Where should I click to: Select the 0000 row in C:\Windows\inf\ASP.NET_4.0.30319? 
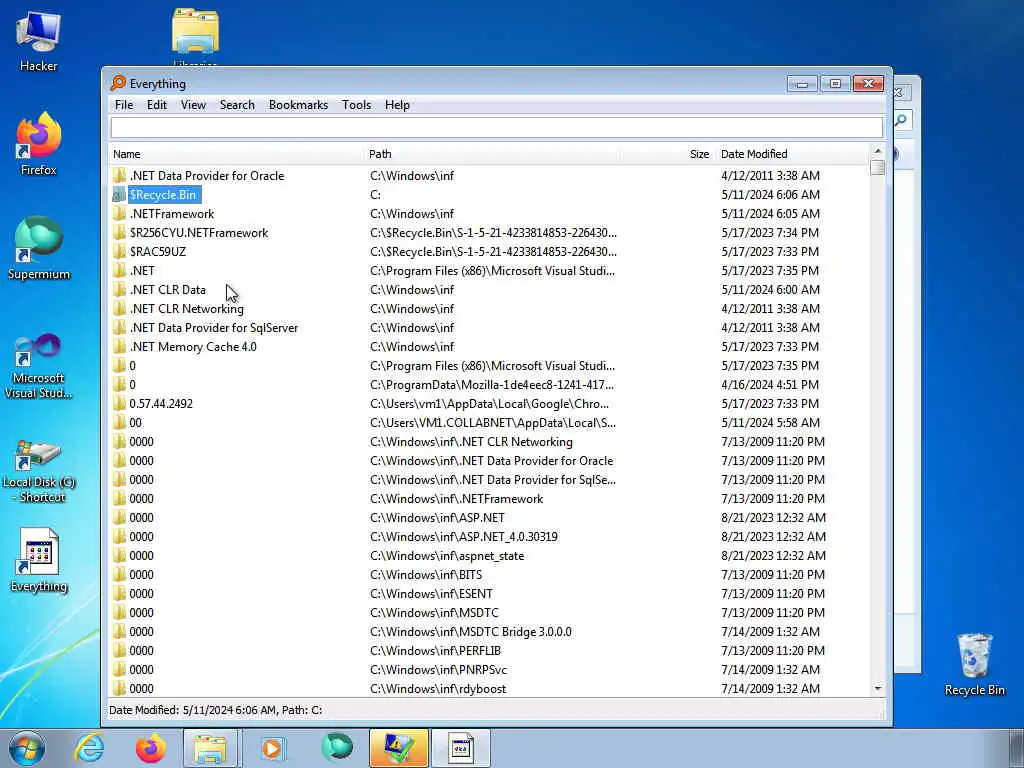click(489, 537)
